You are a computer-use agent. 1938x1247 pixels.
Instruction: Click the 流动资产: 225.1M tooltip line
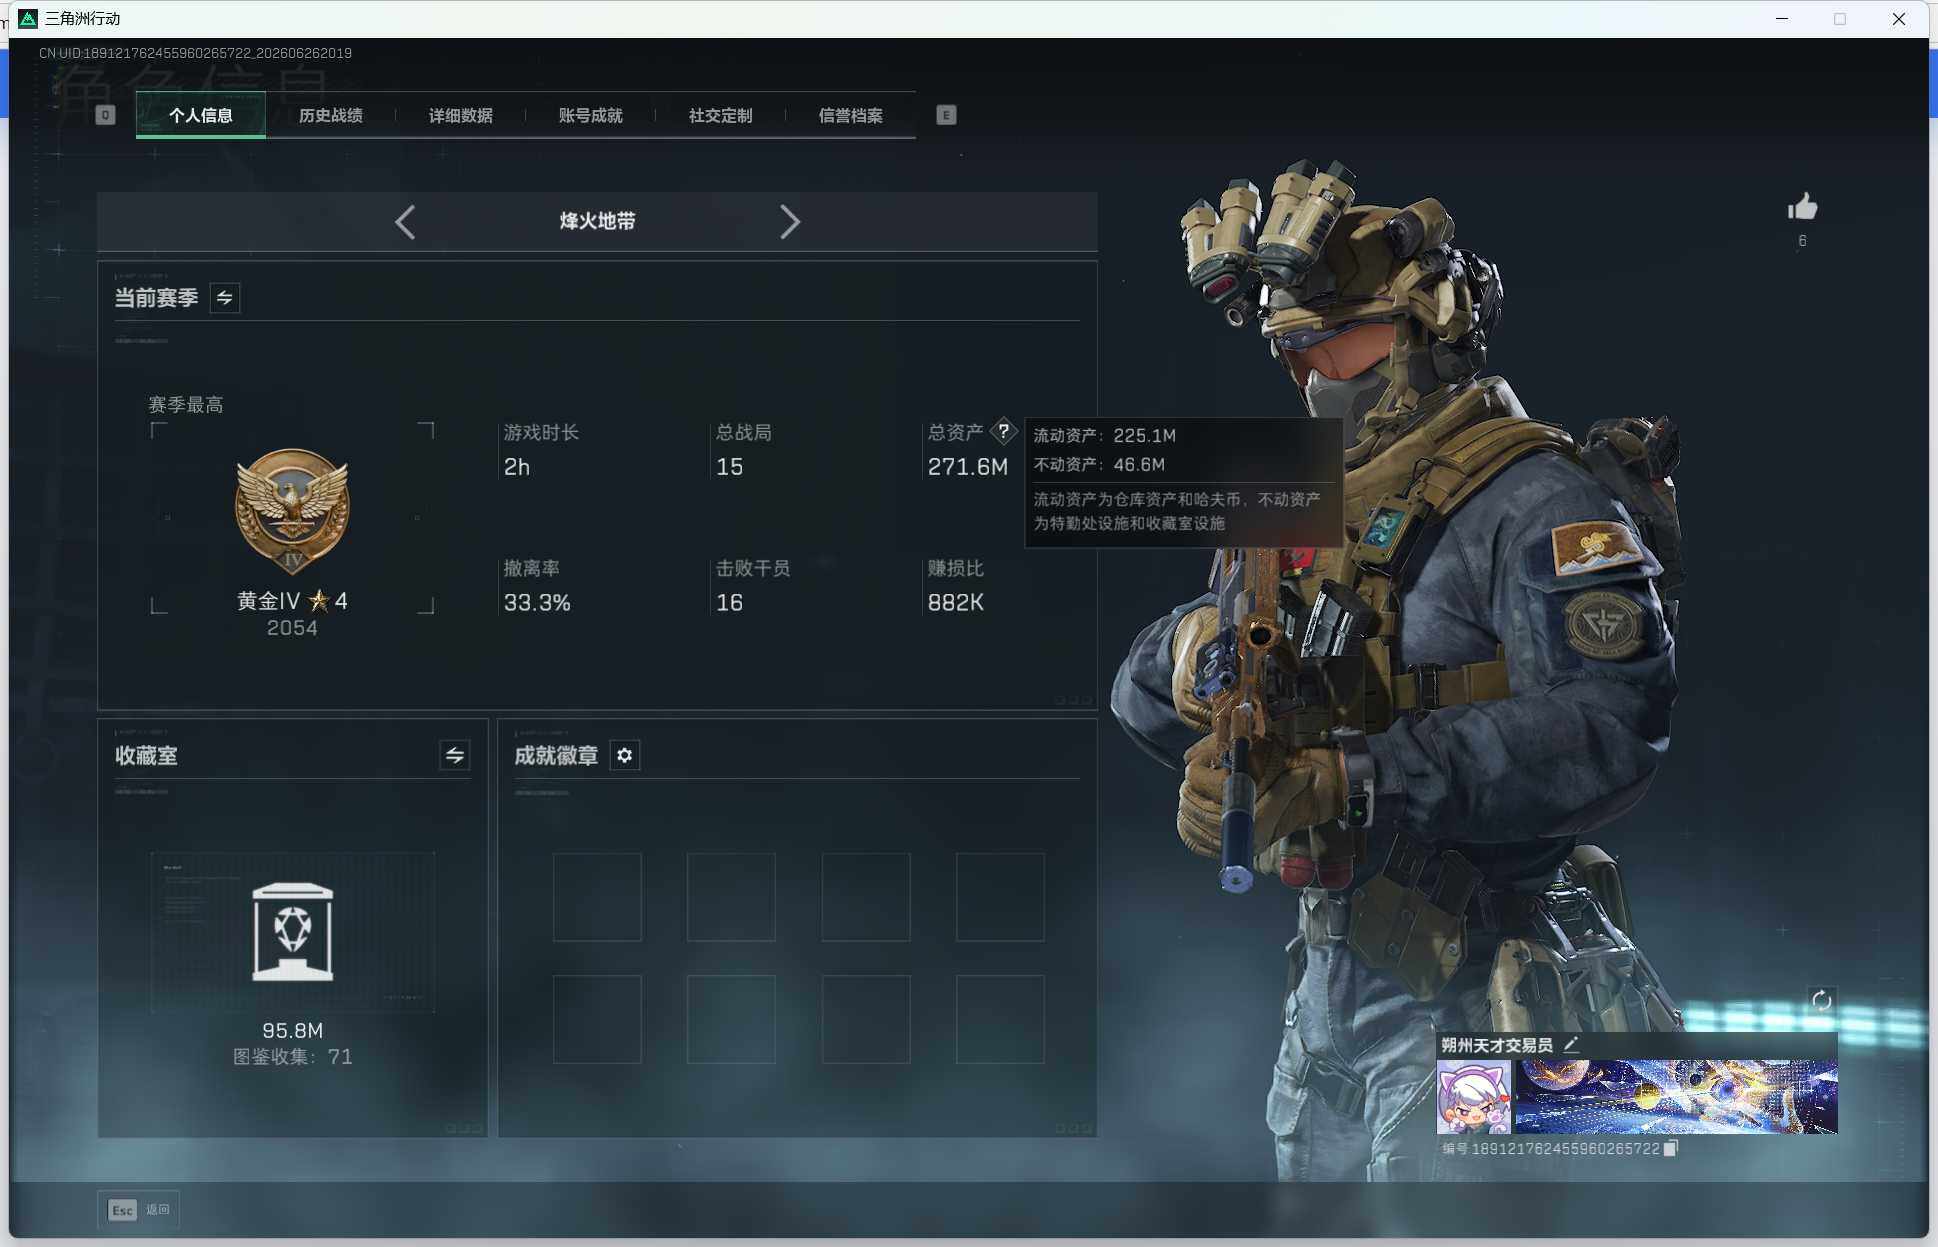(1104, 436)
